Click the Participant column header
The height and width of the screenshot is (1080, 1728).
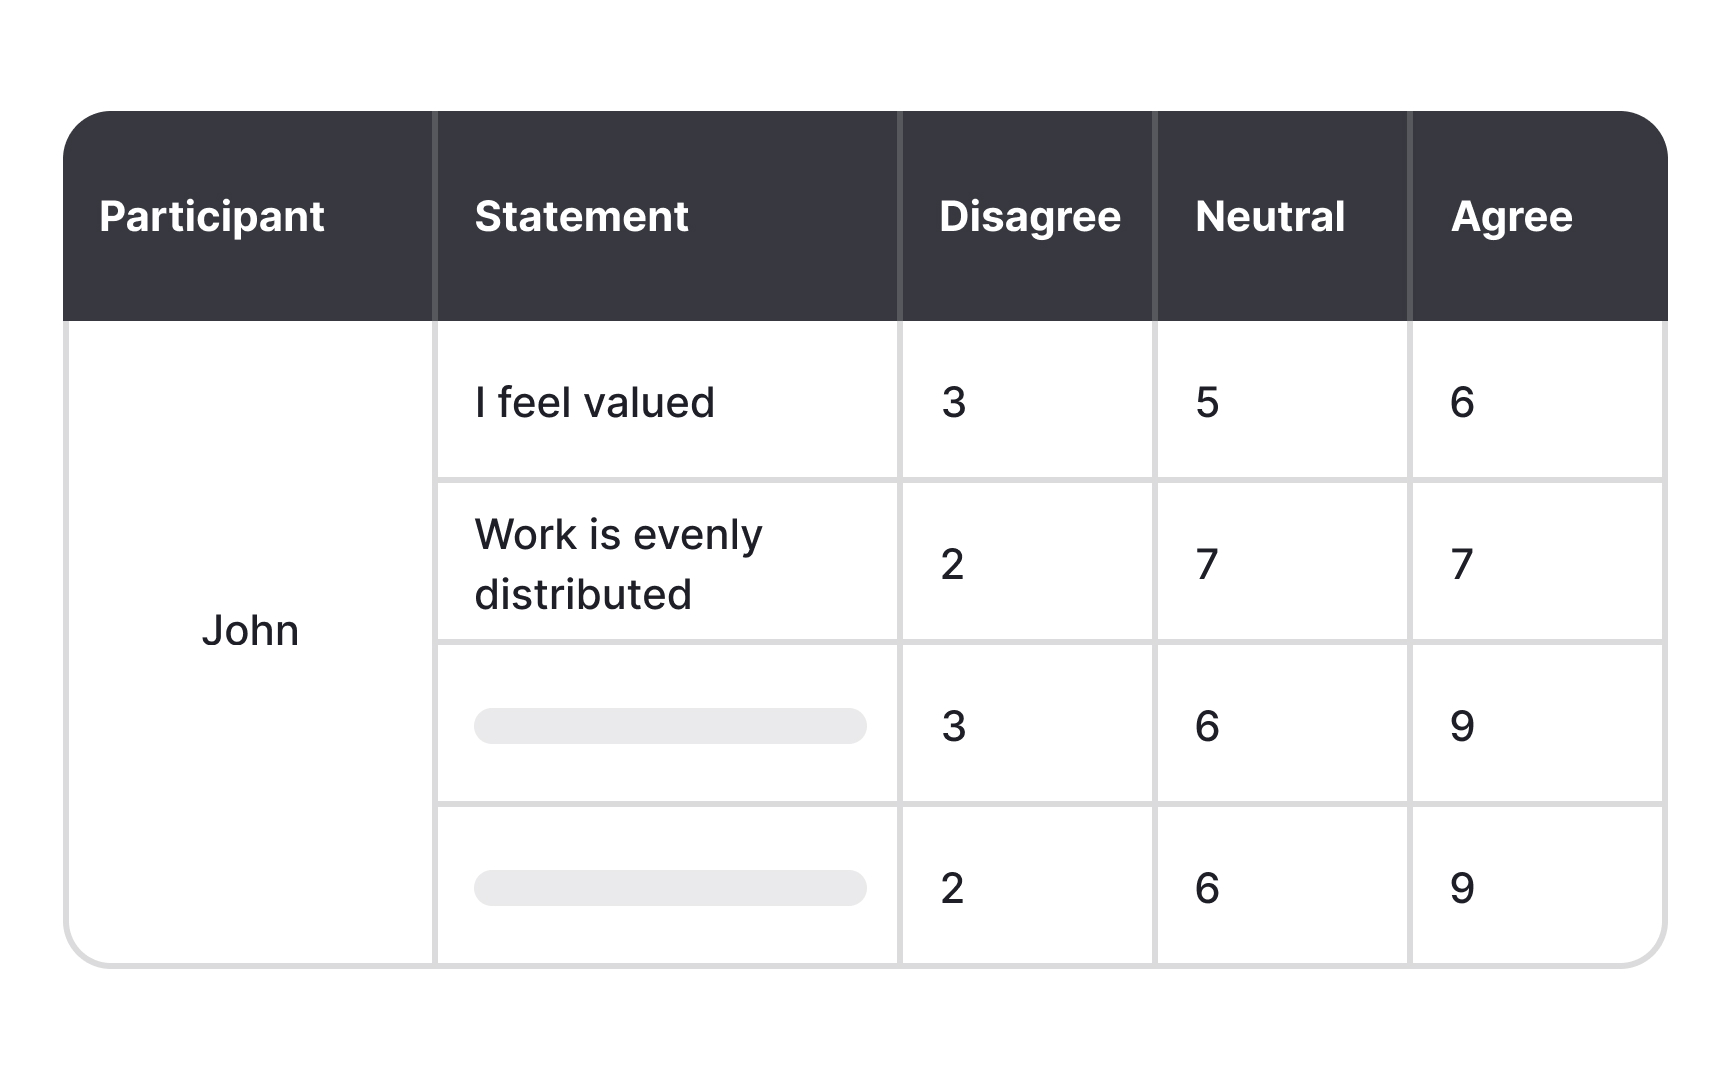tap(212, 217)
